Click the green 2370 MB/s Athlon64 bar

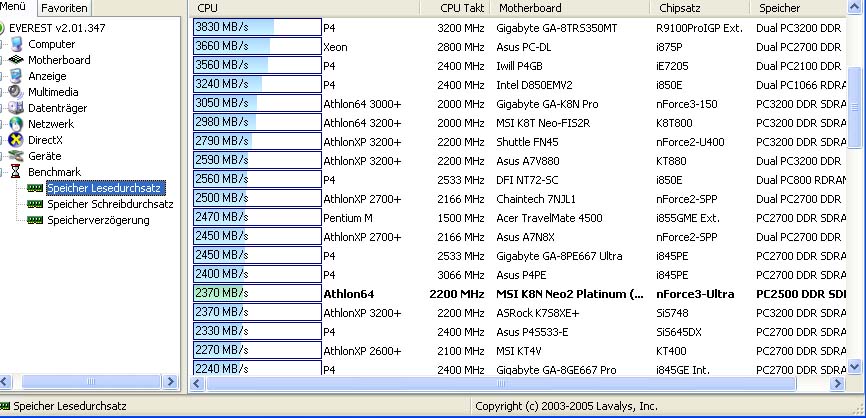tap(257, 294)
